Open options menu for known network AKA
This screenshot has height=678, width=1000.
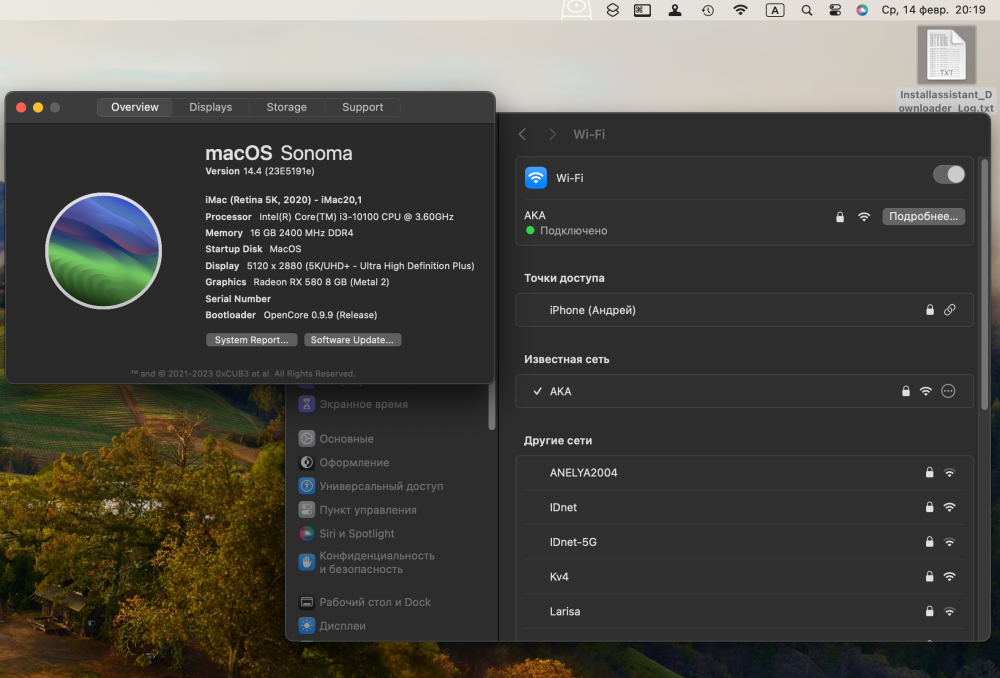click(x=948, y=391)
